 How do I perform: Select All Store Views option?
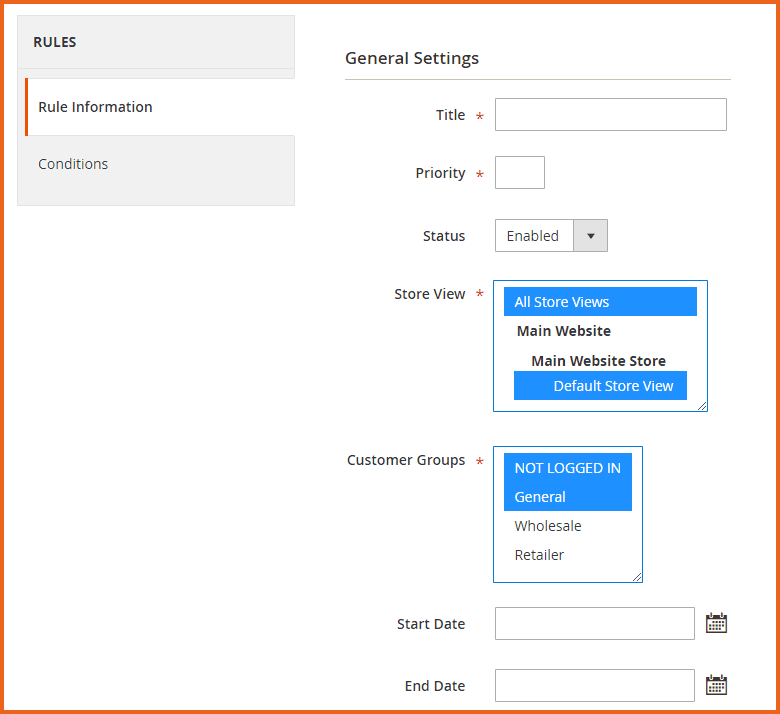(600, 302)
